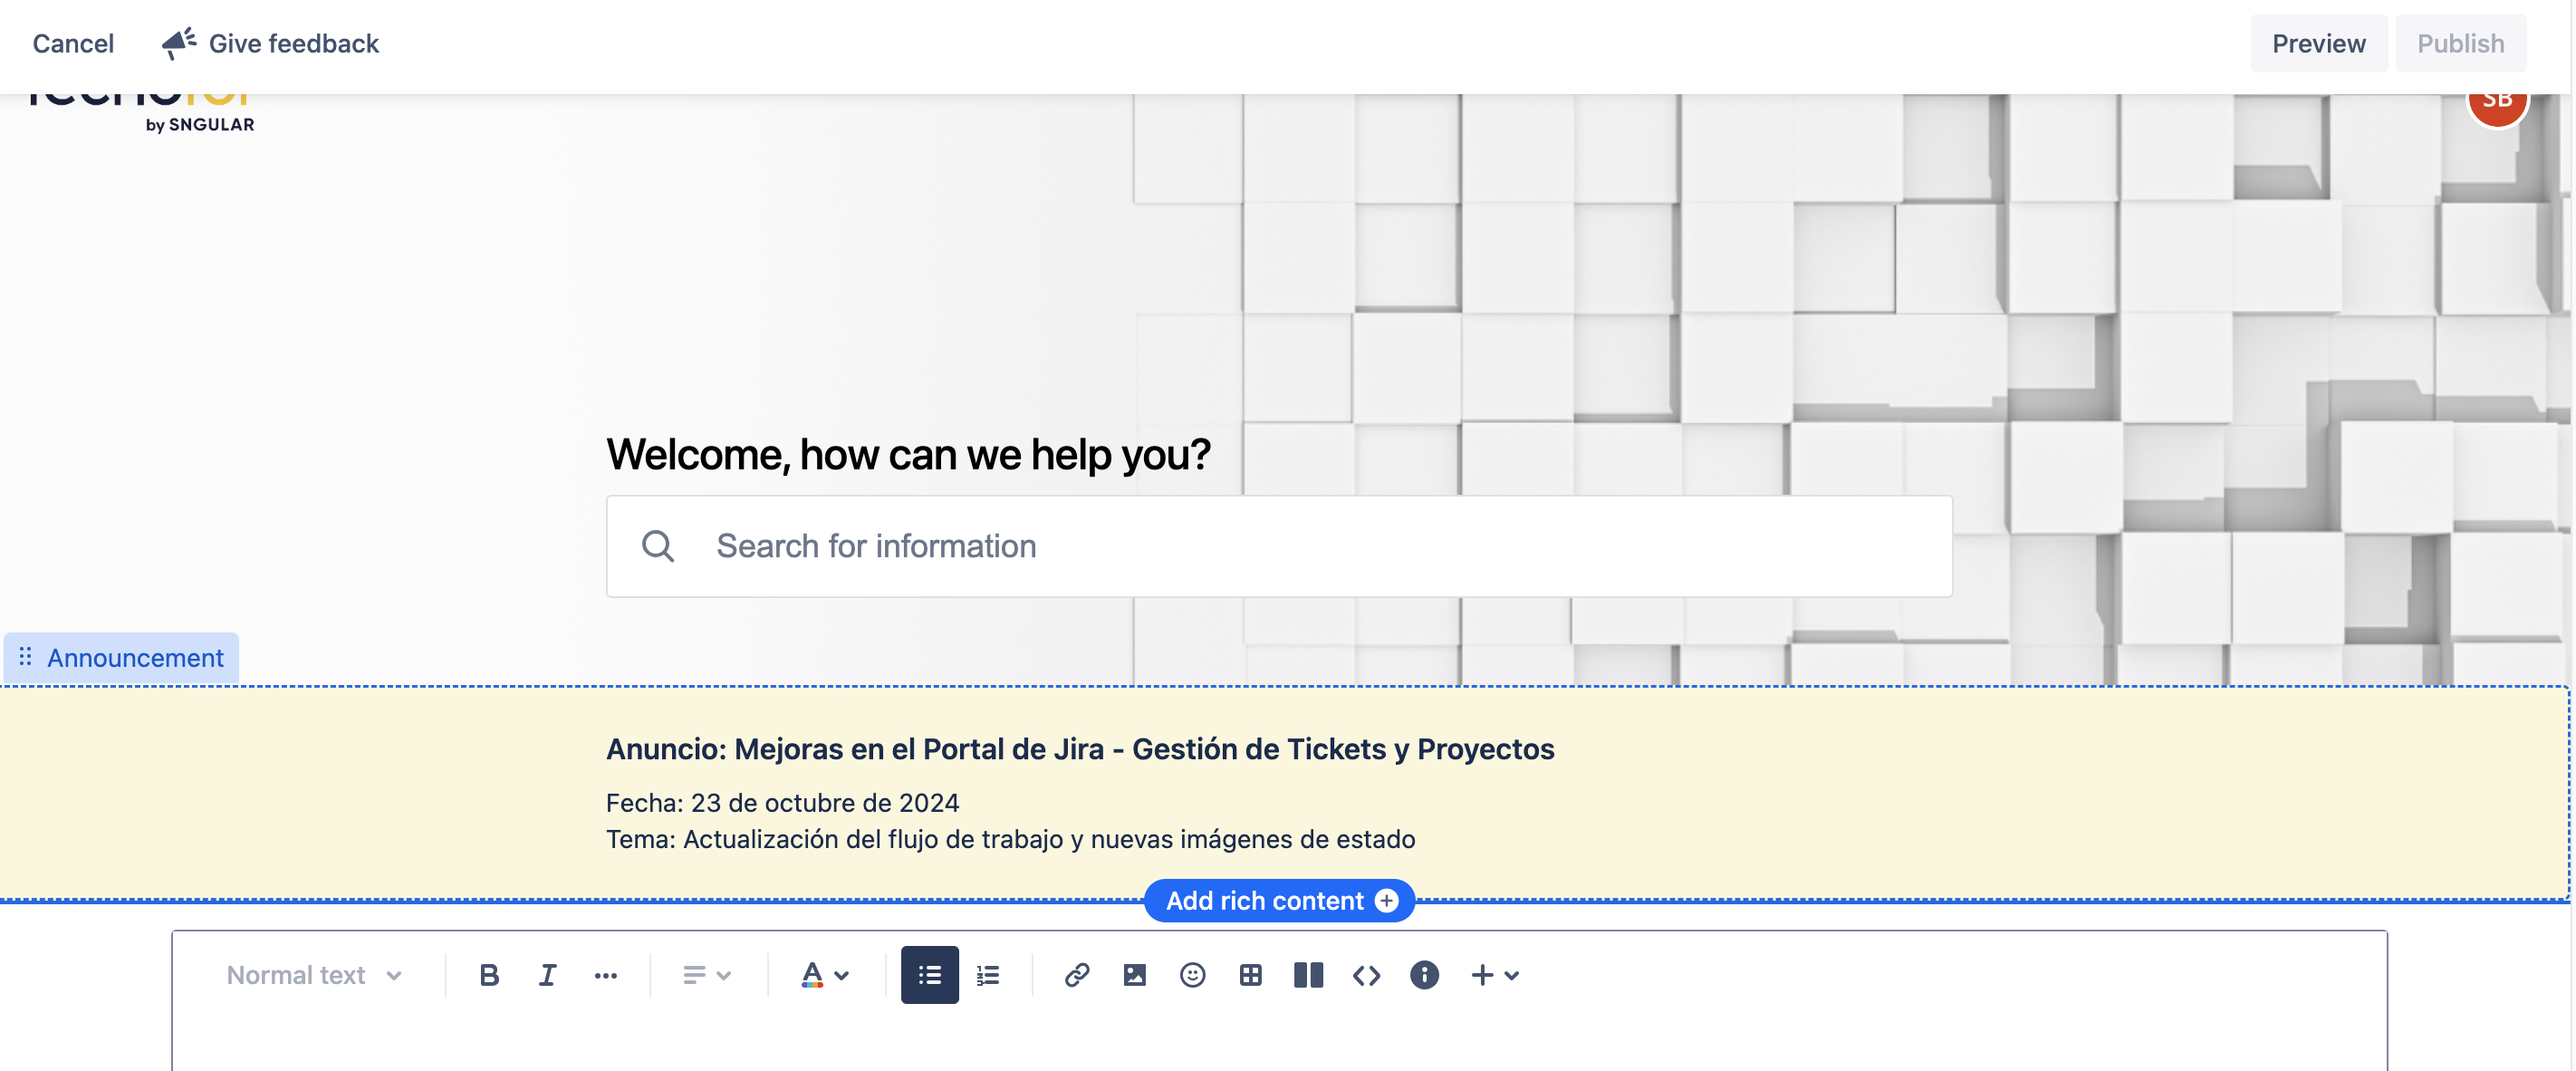2576x1071 pixels.
Task: Toggle the numbered list
Action: click(988, 975)
